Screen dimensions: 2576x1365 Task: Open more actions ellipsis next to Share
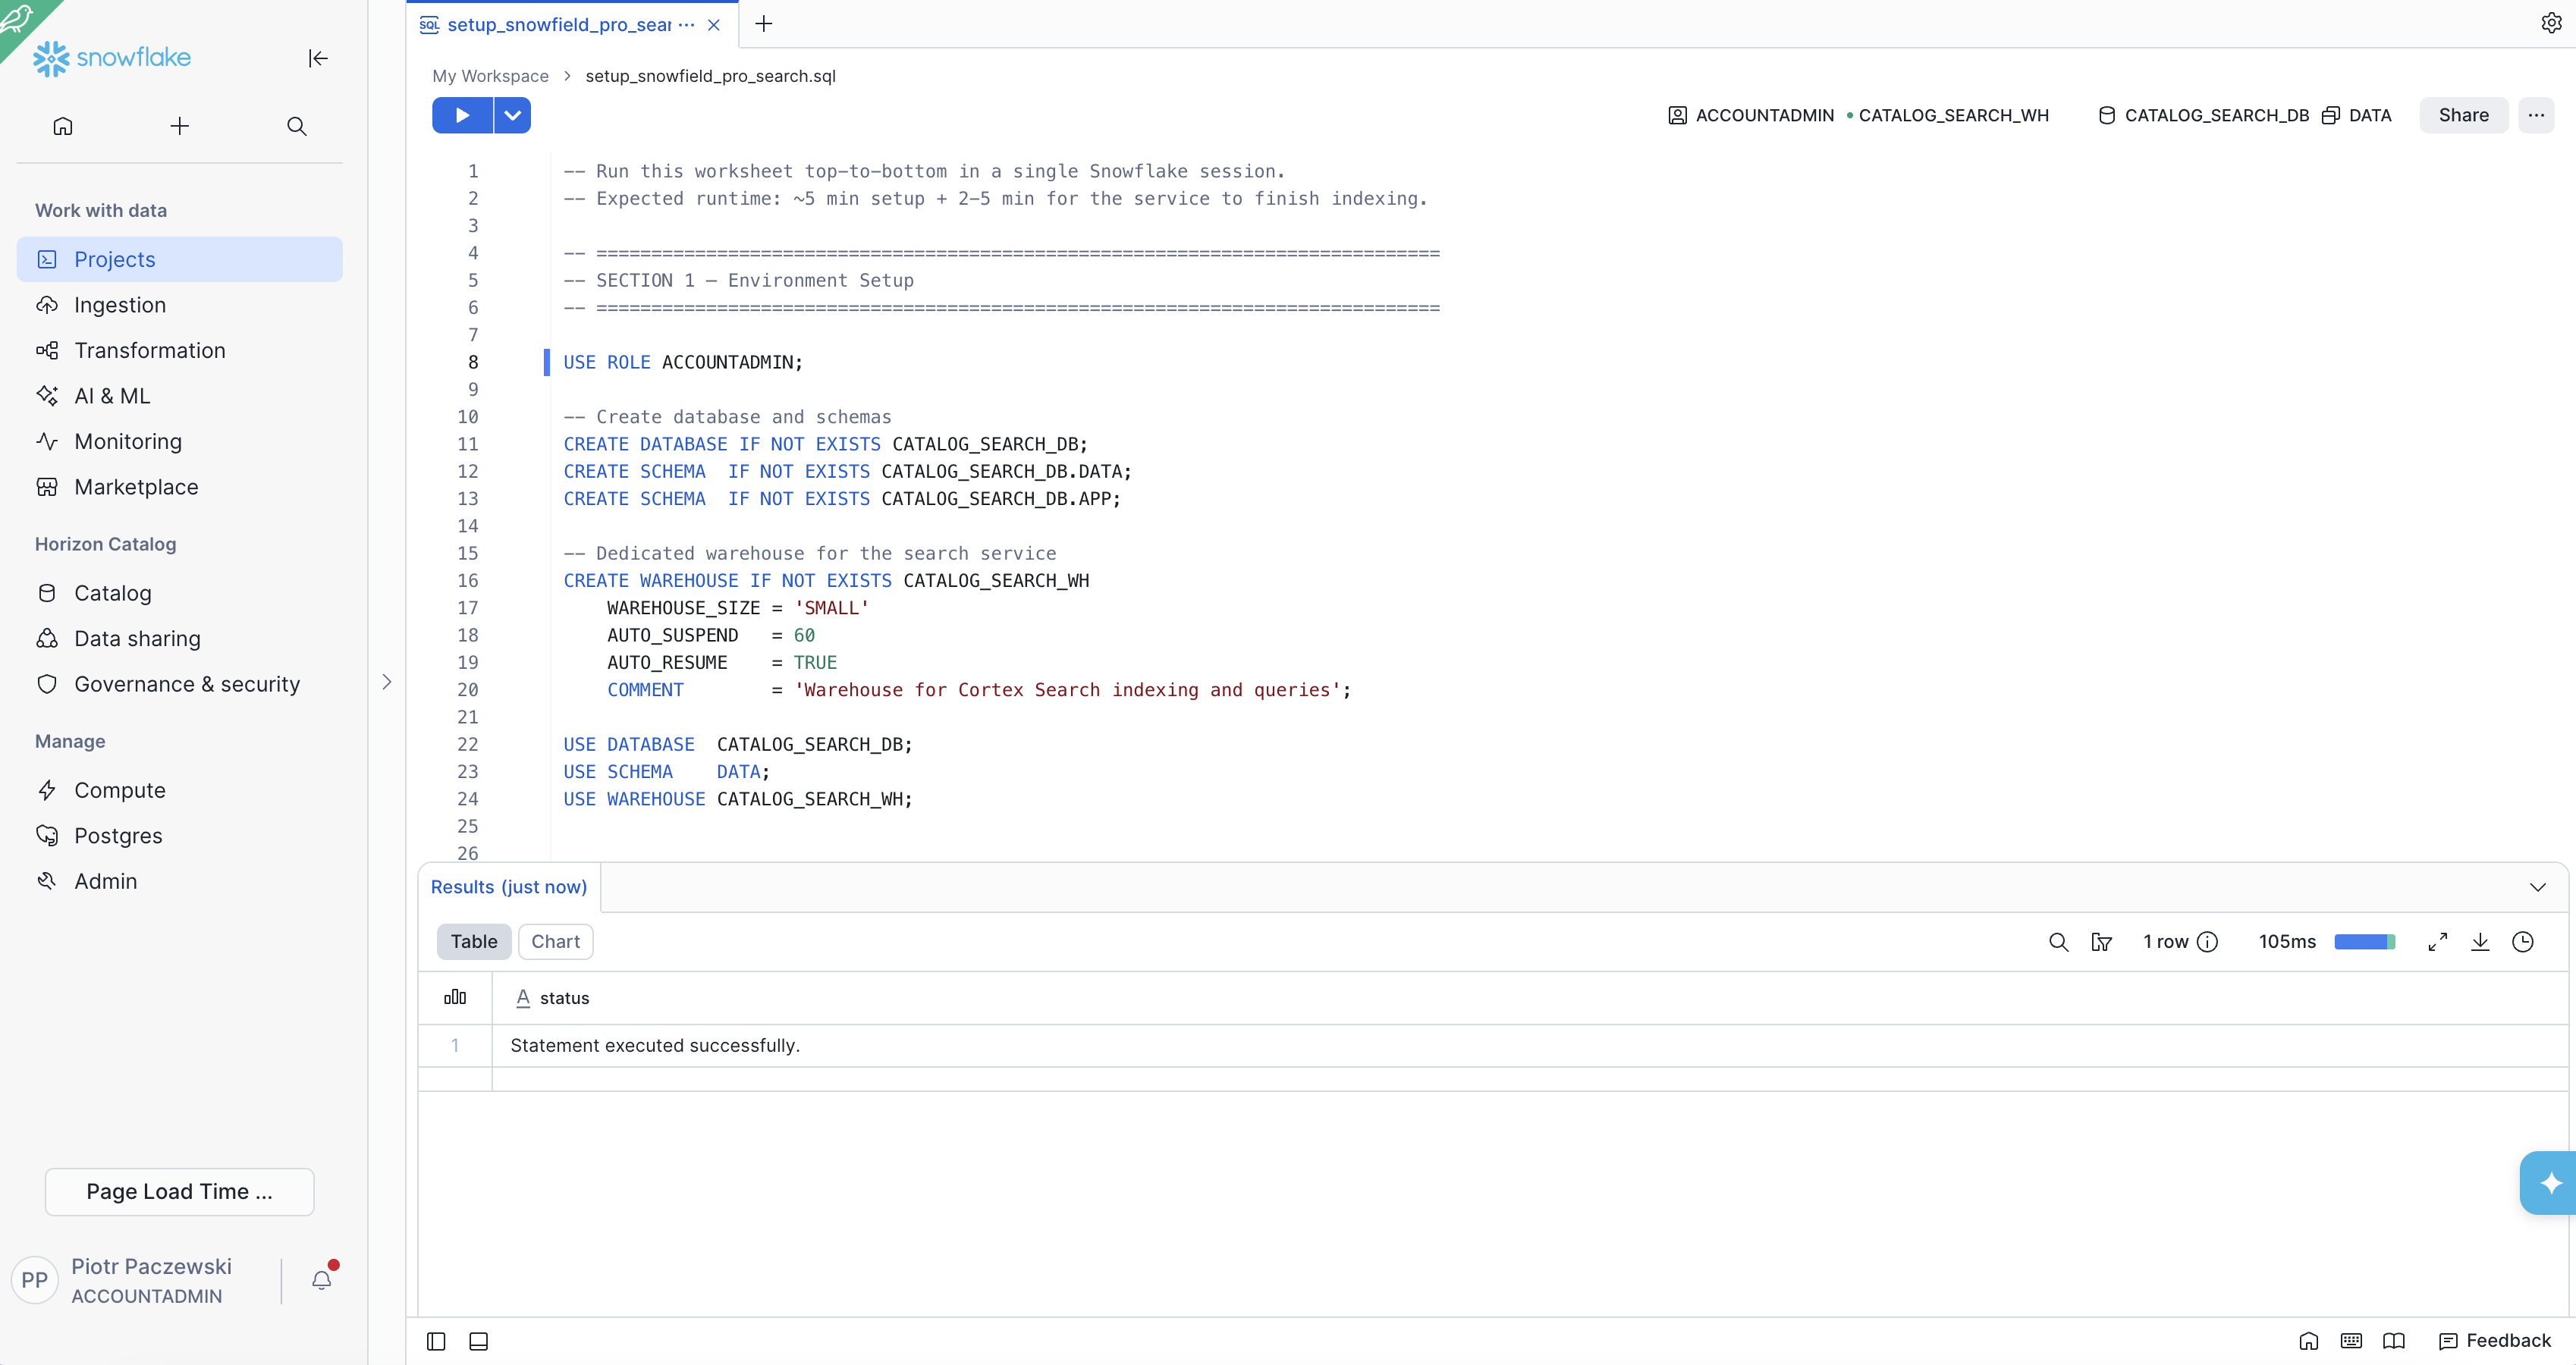2536,115
